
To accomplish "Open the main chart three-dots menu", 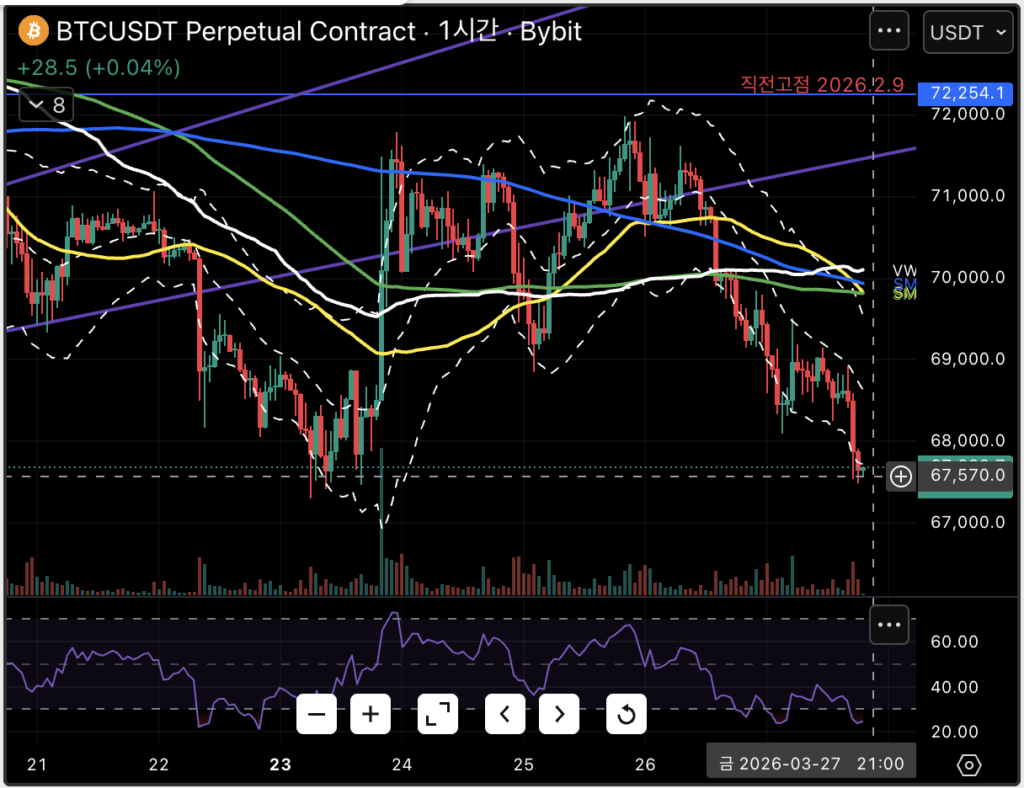I will 889,31.
